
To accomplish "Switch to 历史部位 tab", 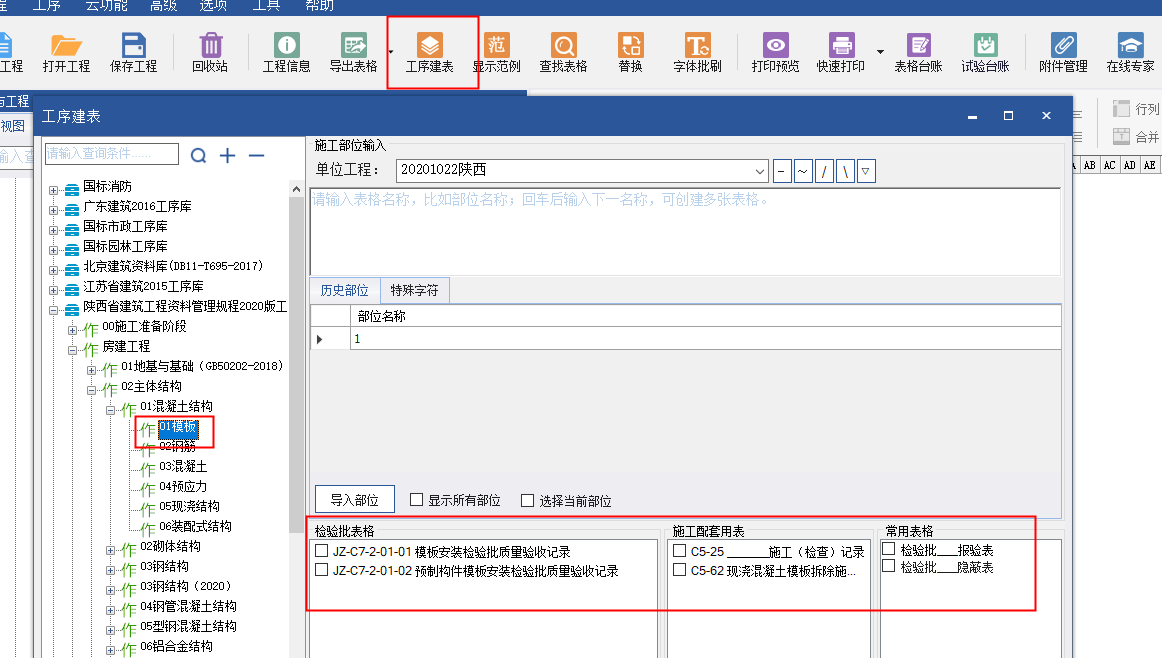I will pyautogui.click(x=345, y=290).
